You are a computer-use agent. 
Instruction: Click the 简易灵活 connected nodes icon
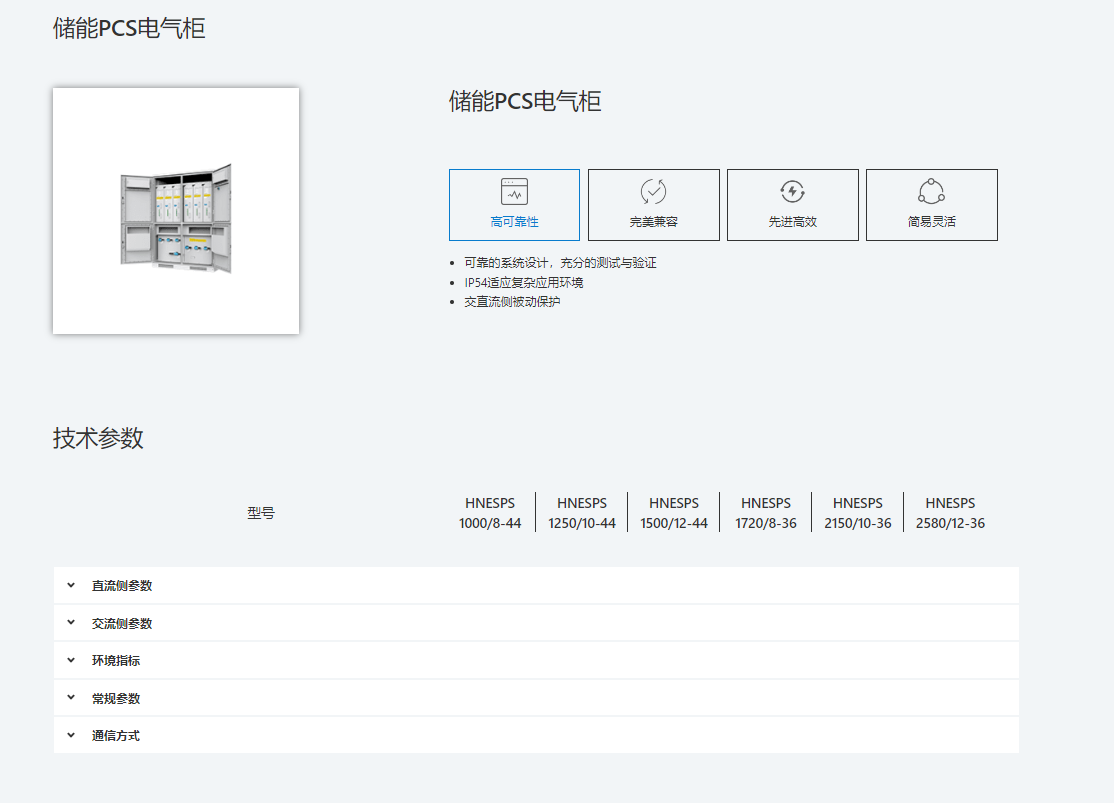(931, 191)
